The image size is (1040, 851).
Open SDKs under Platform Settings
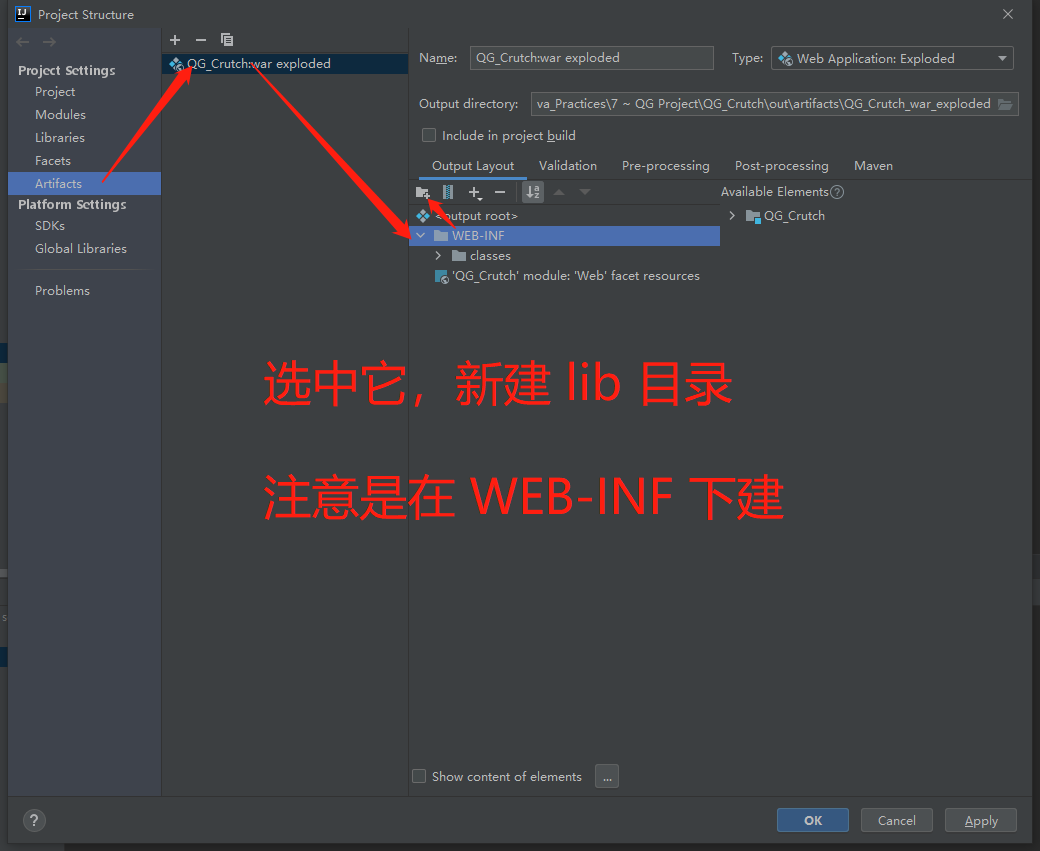point(50,226)
